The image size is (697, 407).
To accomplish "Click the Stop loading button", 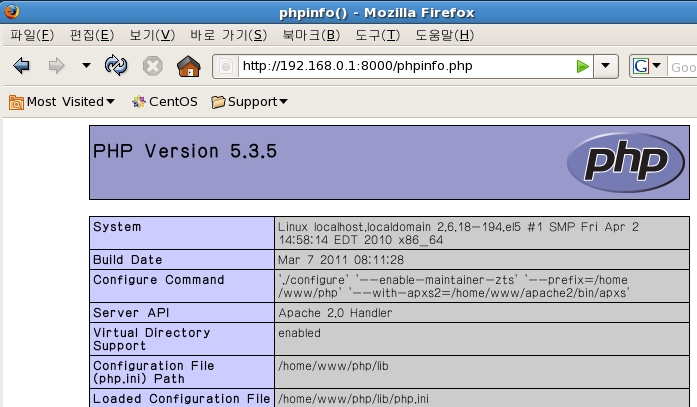I will pos(152,66).
